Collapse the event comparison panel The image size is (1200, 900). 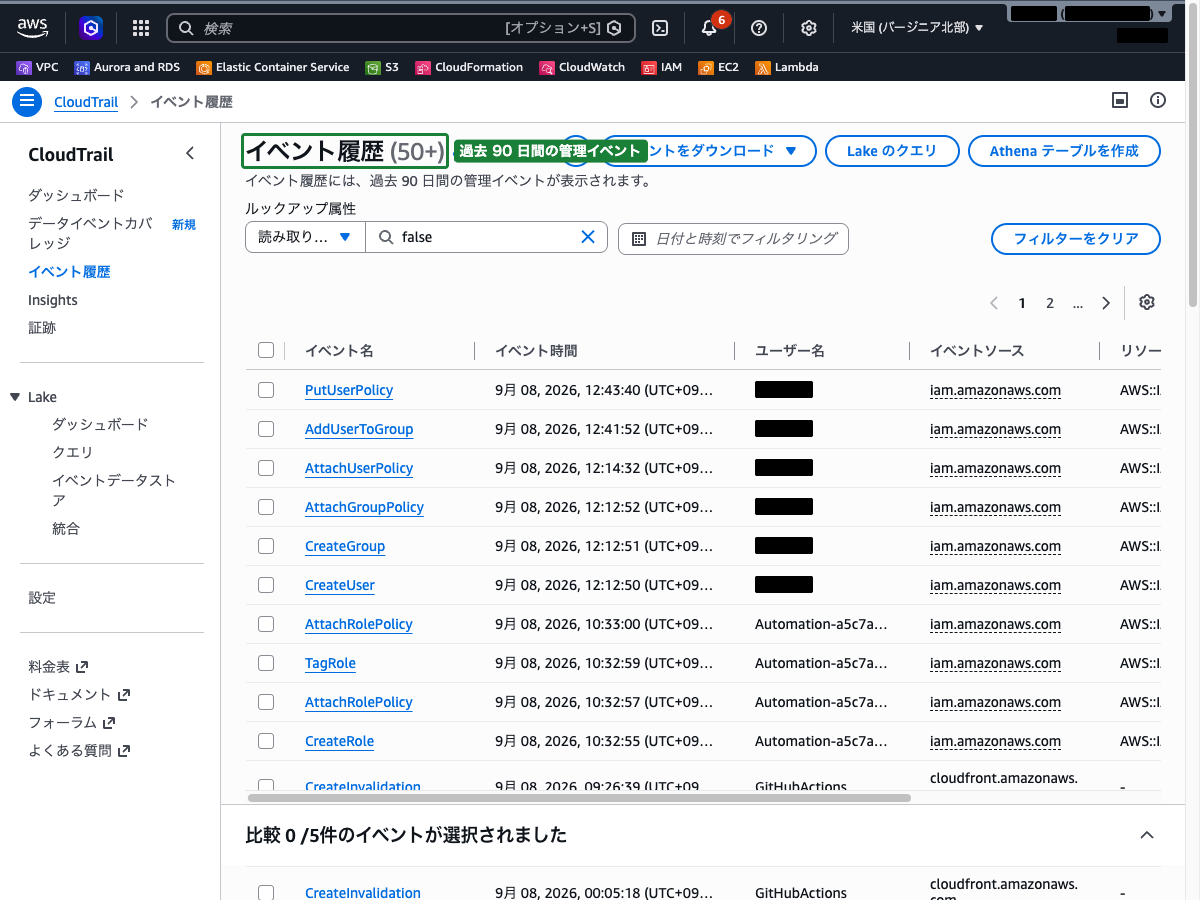click(x=1147, y=835)
